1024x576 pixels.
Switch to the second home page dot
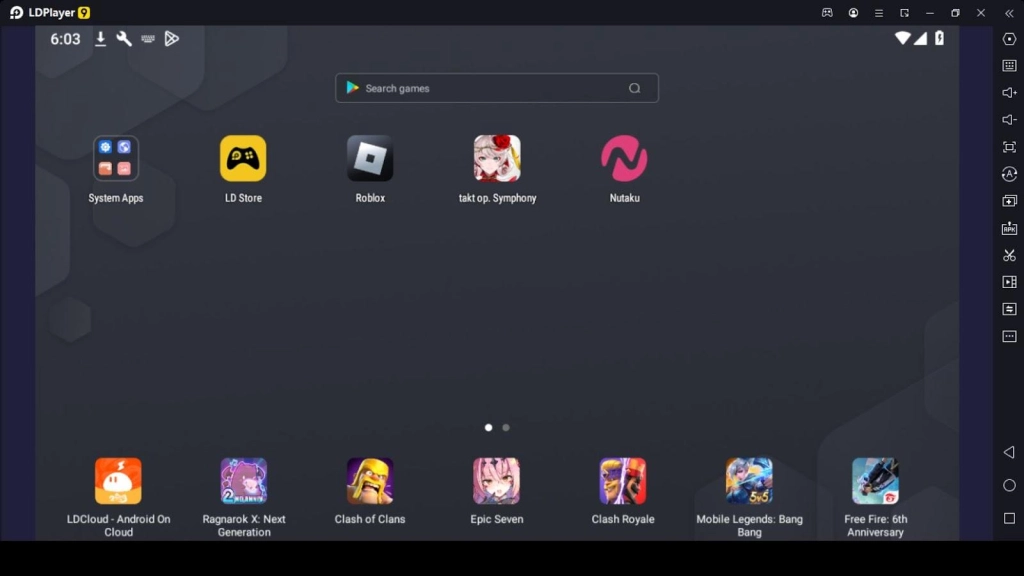506,427
